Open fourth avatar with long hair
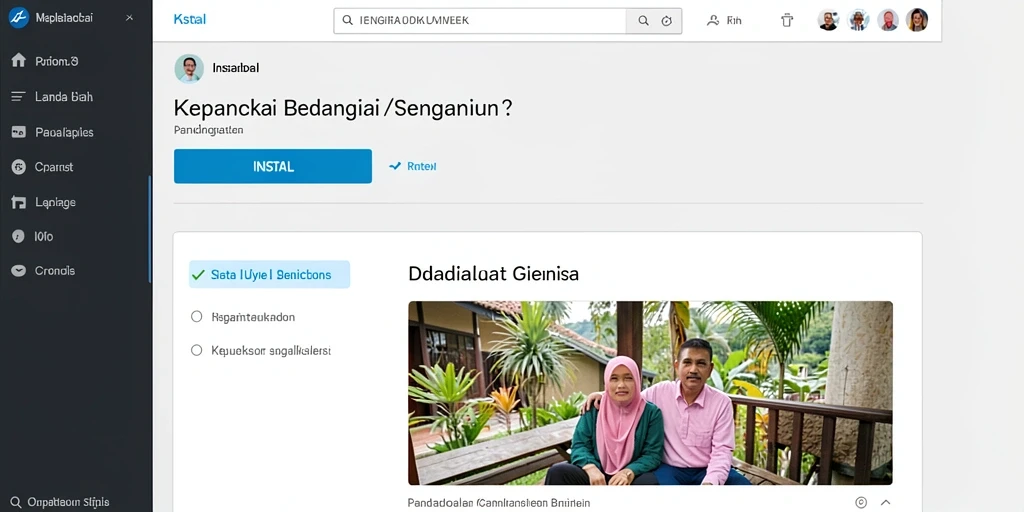Screen dimensions: 1024x512 [x=917, y=20]
